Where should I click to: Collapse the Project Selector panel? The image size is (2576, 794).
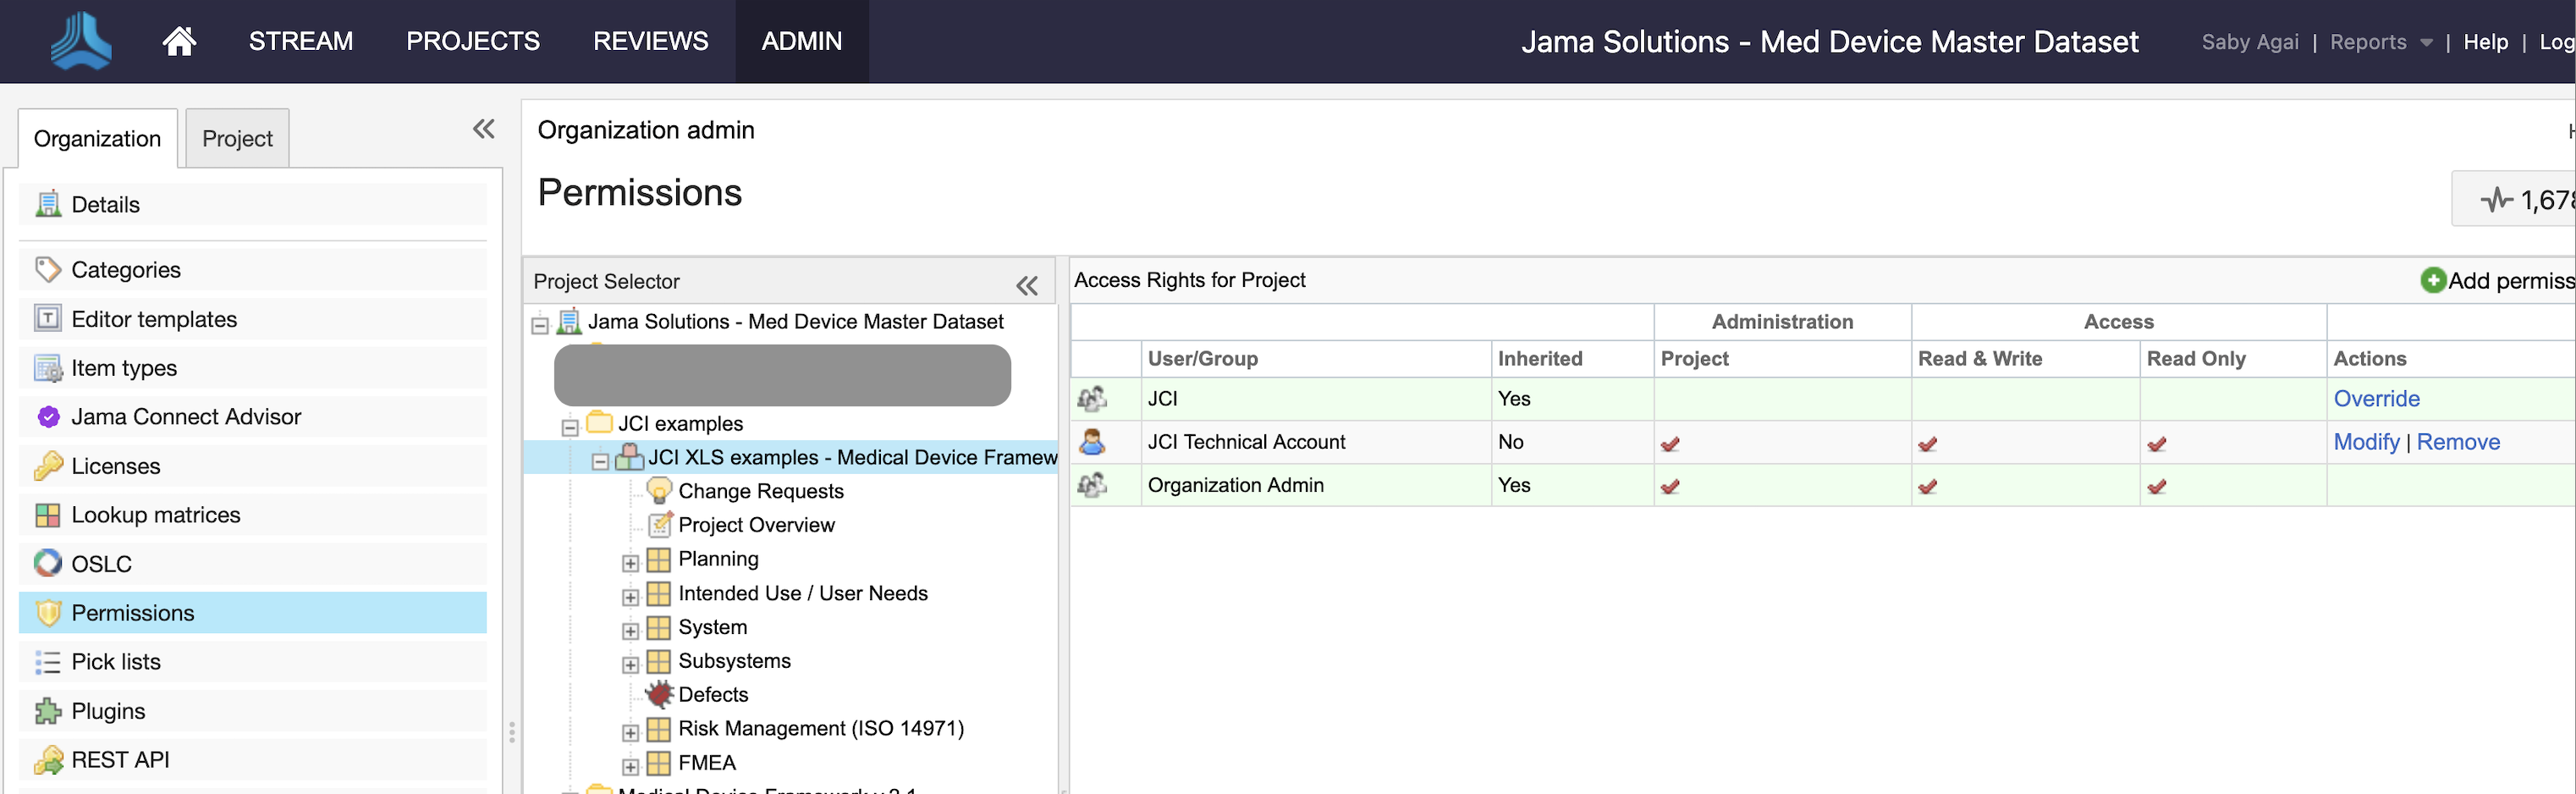tap(1027, 286)
